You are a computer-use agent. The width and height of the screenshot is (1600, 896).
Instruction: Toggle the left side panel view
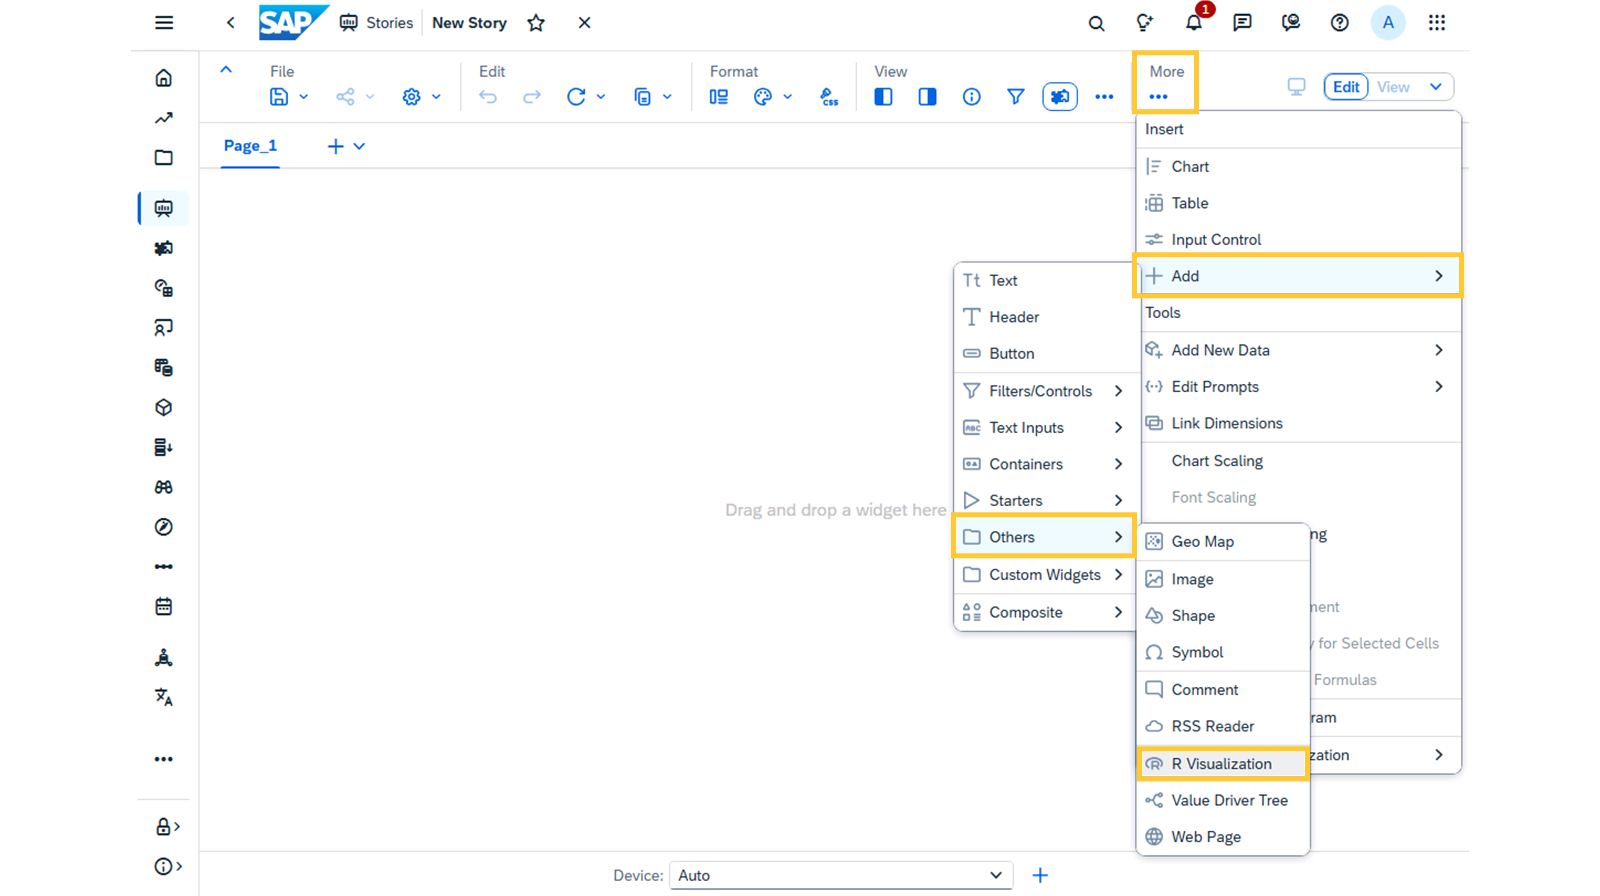883,97
